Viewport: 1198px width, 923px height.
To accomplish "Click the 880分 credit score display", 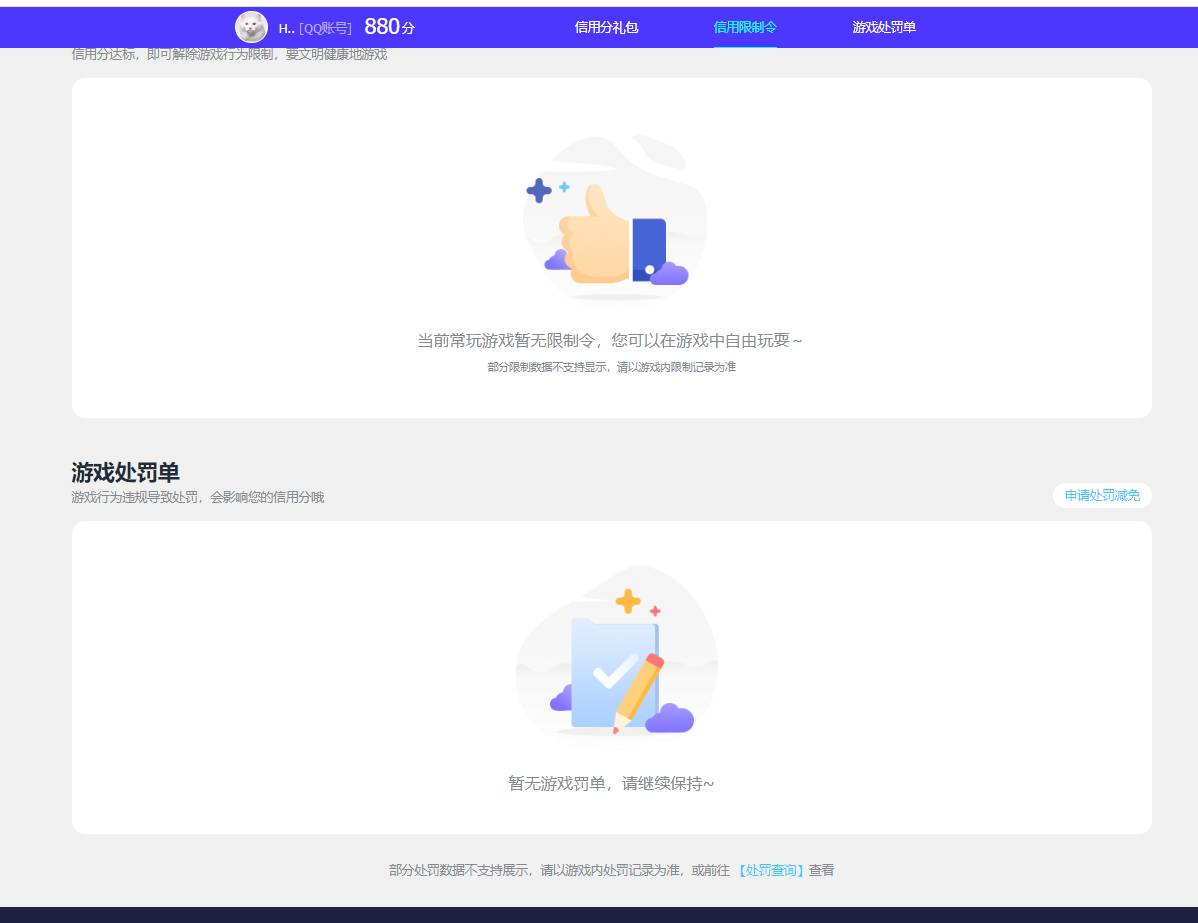I will pos(390,26).
